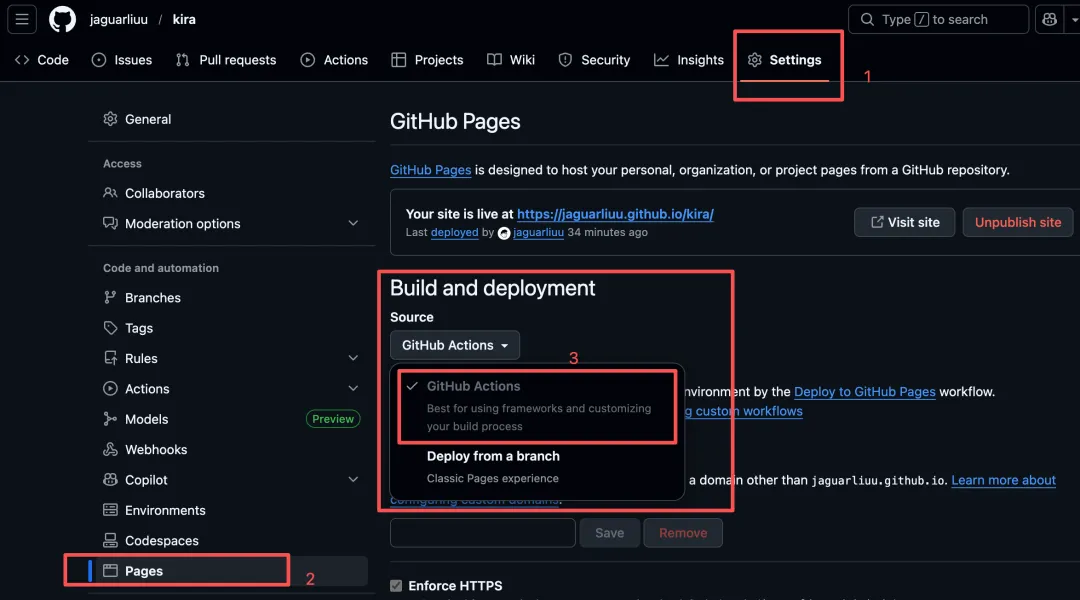Open the hamburger navigation menu
Image resolution: width=1080 pixels, height=600 pixels.
[22, 19]
